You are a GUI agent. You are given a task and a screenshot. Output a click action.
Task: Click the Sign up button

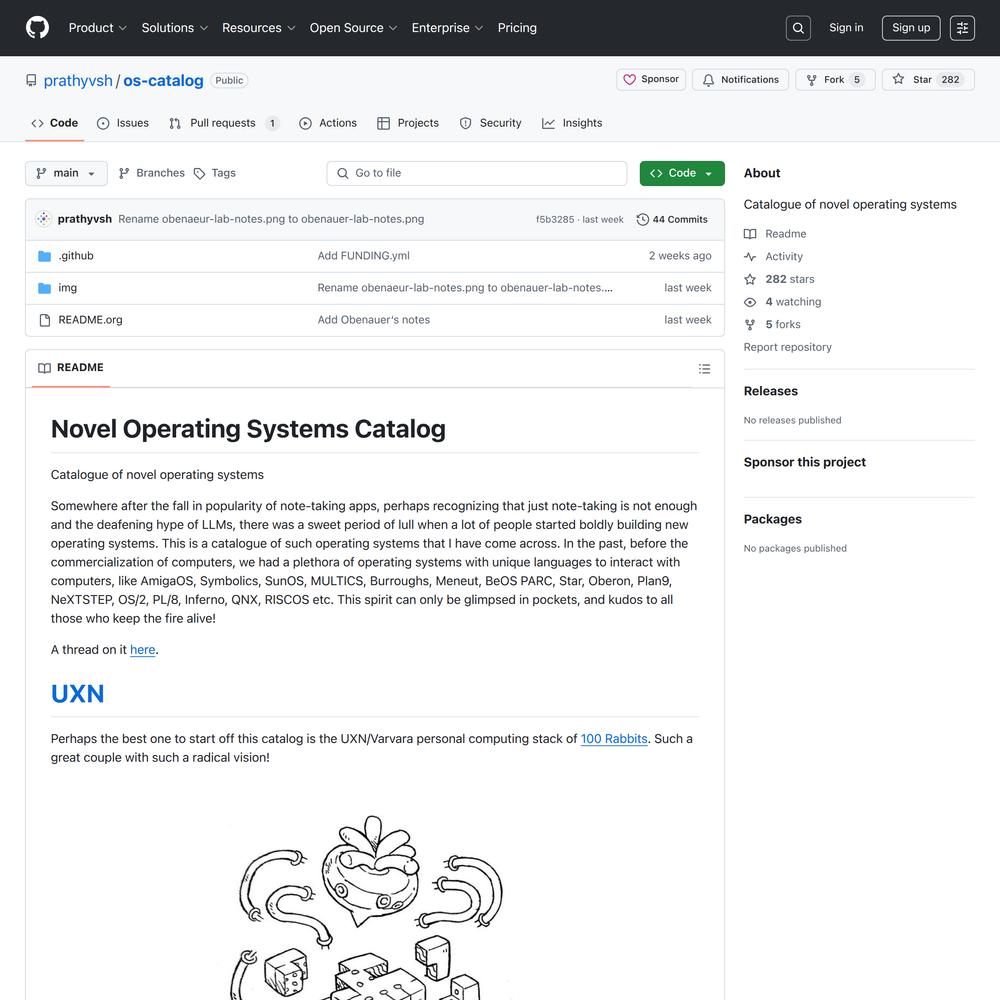[910, 28]
